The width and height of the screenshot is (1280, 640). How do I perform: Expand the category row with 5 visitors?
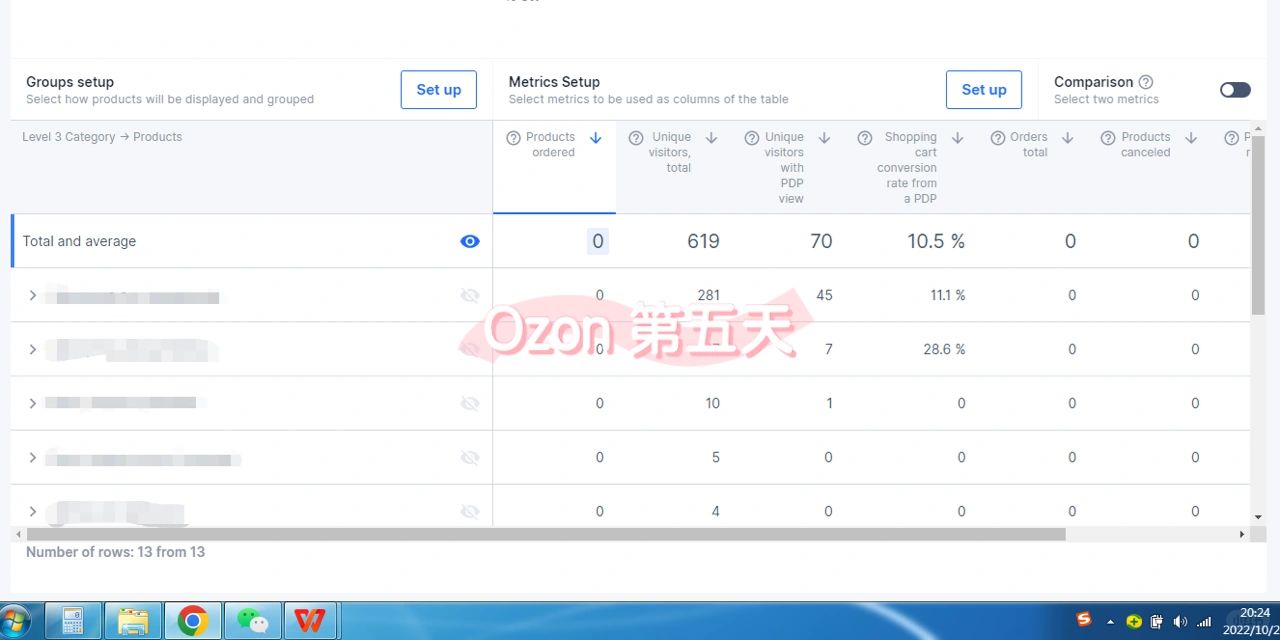(x=33, y=457)
